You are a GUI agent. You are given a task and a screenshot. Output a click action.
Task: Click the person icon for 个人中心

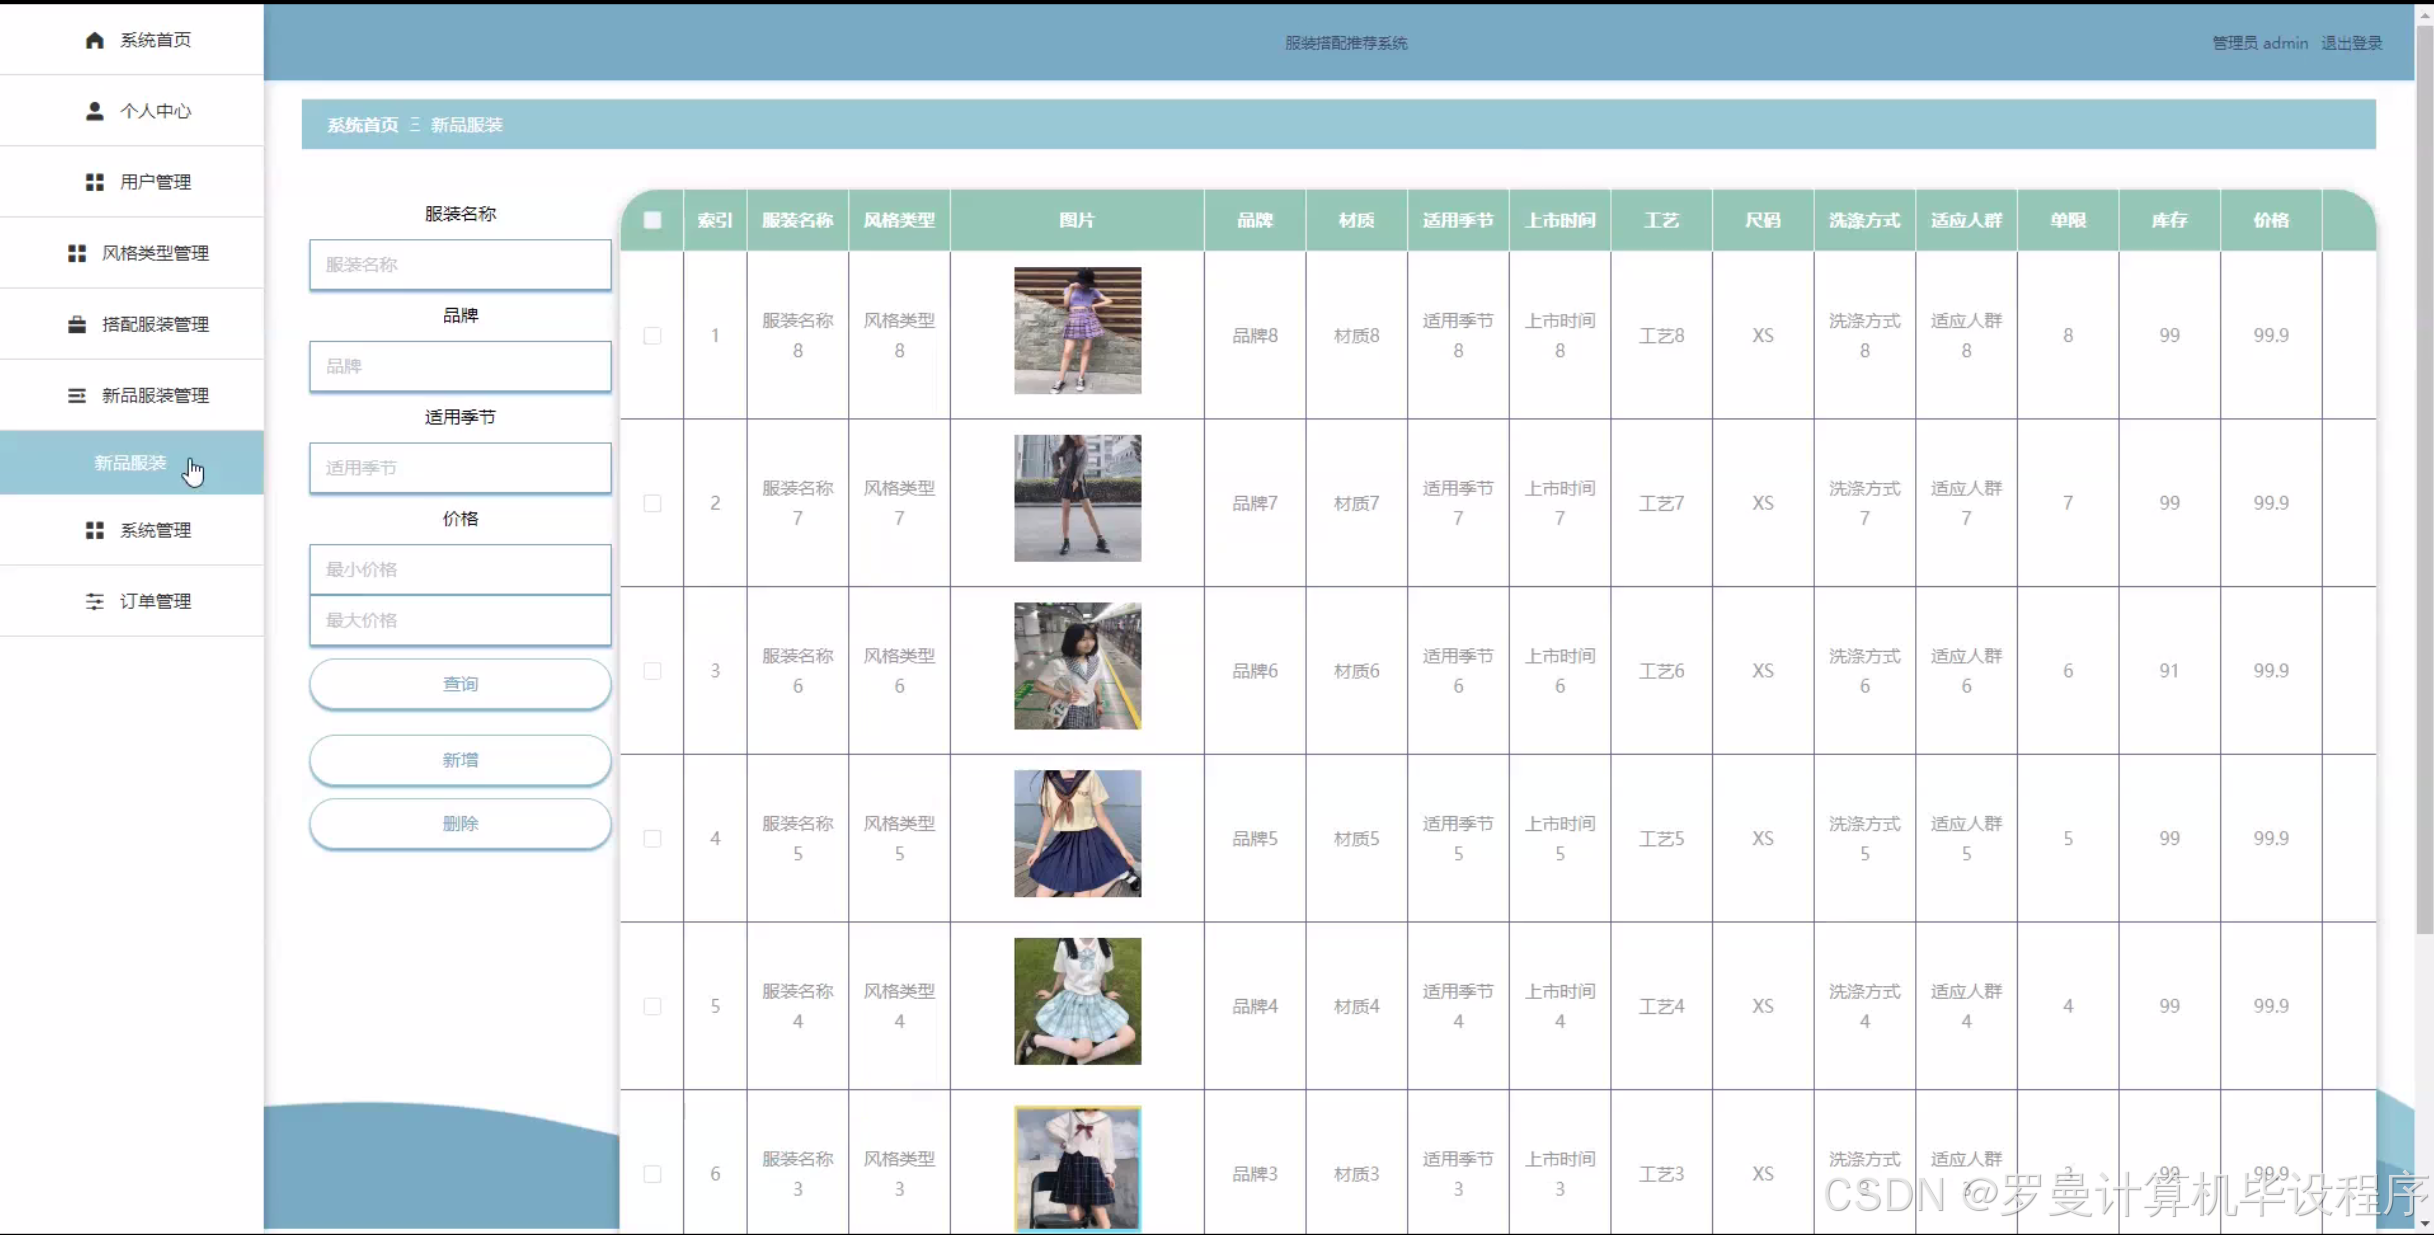tap(94, 111)
